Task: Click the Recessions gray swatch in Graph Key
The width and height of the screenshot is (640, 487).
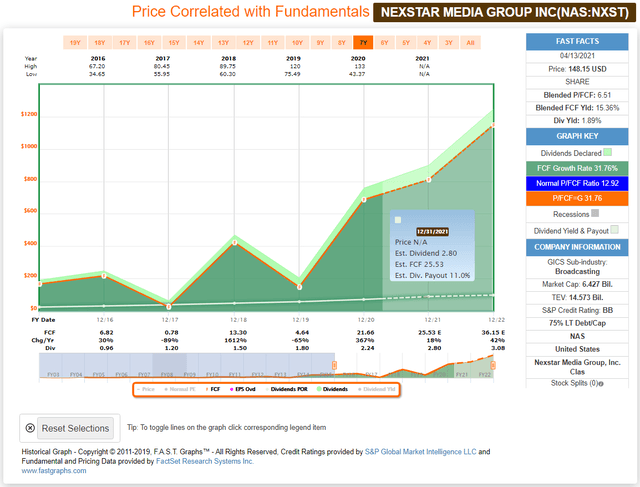Action: (595, 213)
